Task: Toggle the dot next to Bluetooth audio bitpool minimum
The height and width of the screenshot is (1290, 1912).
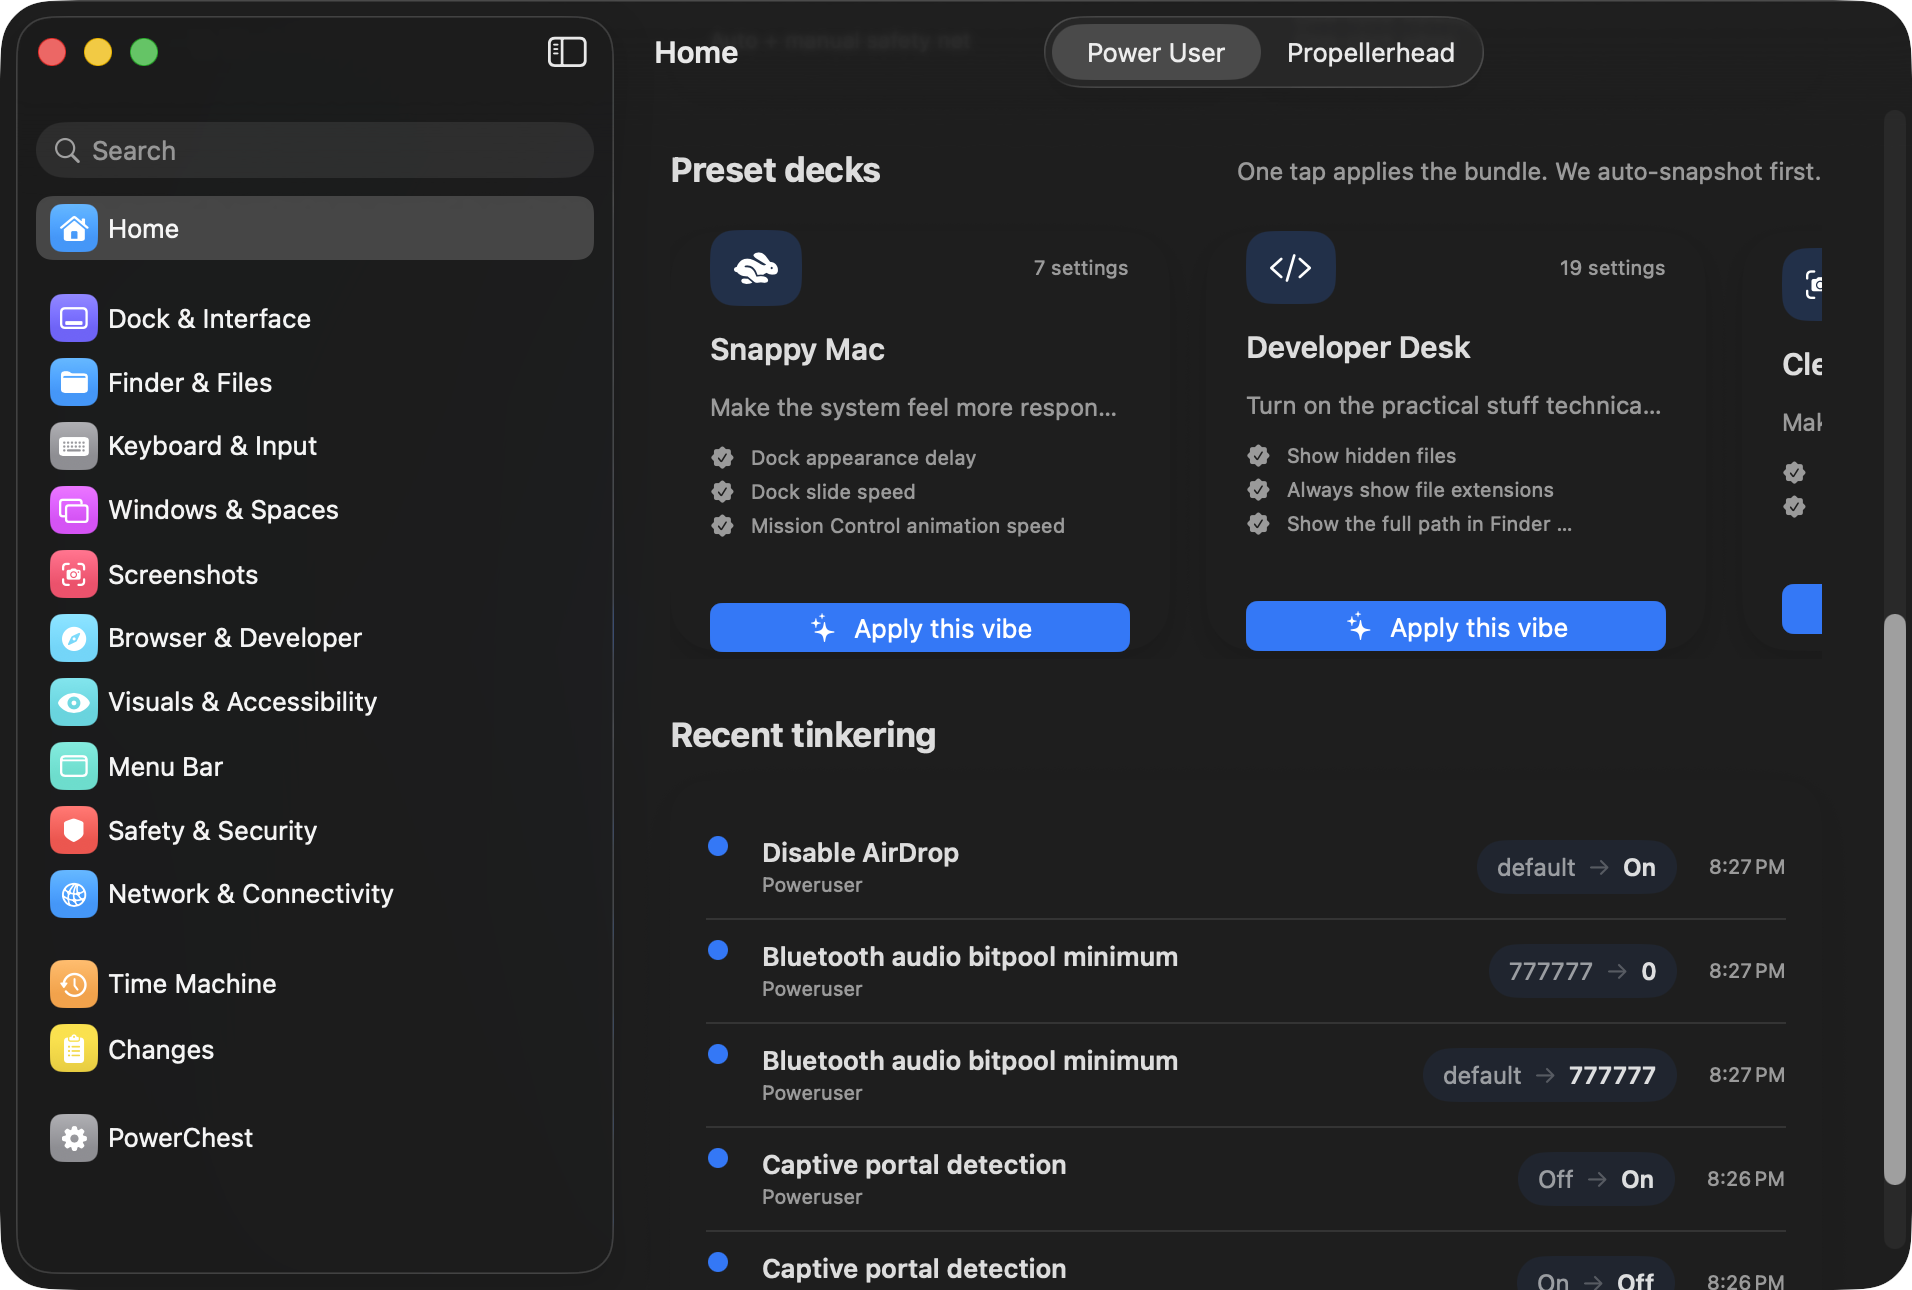Action: pyautogui.click(x=718, y=951)
